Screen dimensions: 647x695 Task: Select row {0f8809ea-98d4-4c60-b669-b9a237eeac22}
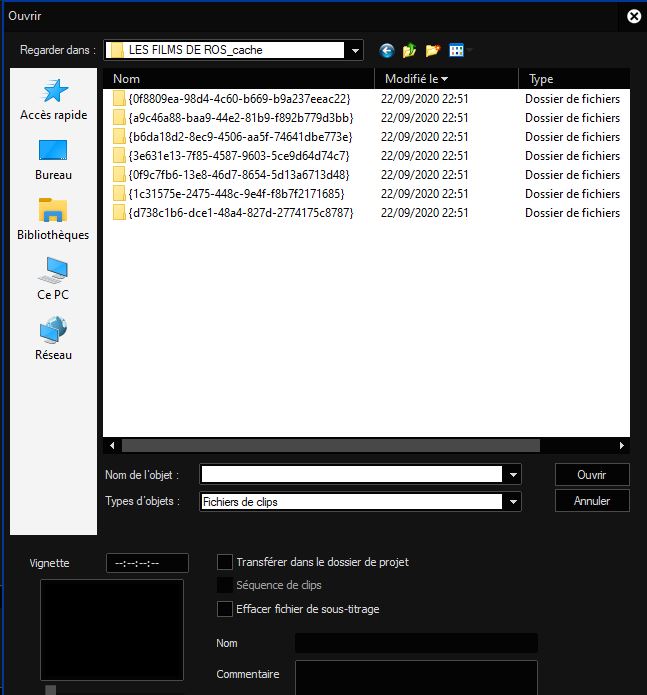366,98
